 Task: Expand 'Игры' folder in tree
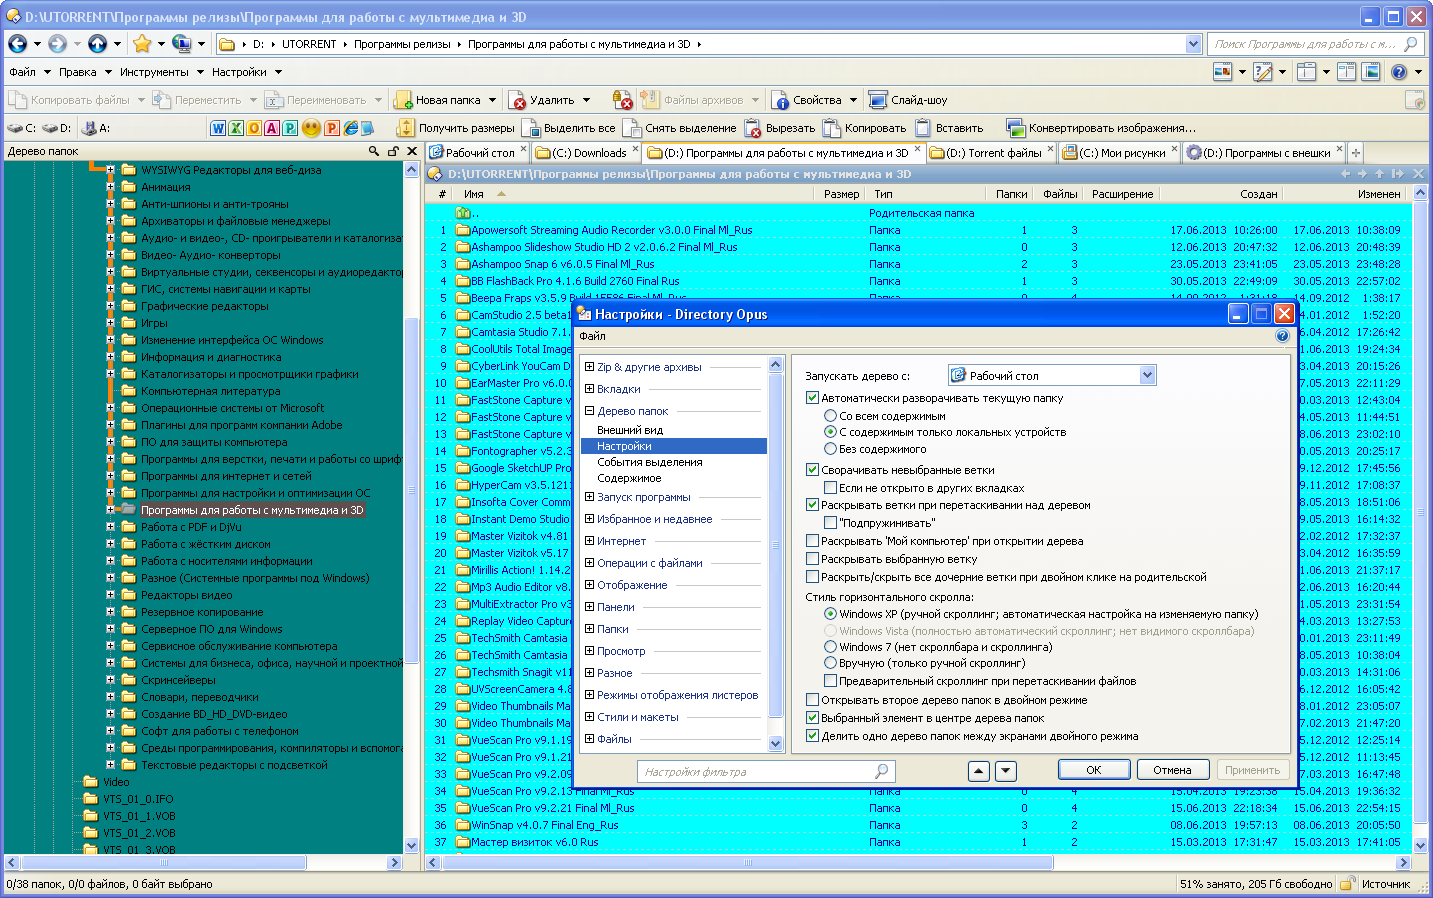(x=111, y=323)
